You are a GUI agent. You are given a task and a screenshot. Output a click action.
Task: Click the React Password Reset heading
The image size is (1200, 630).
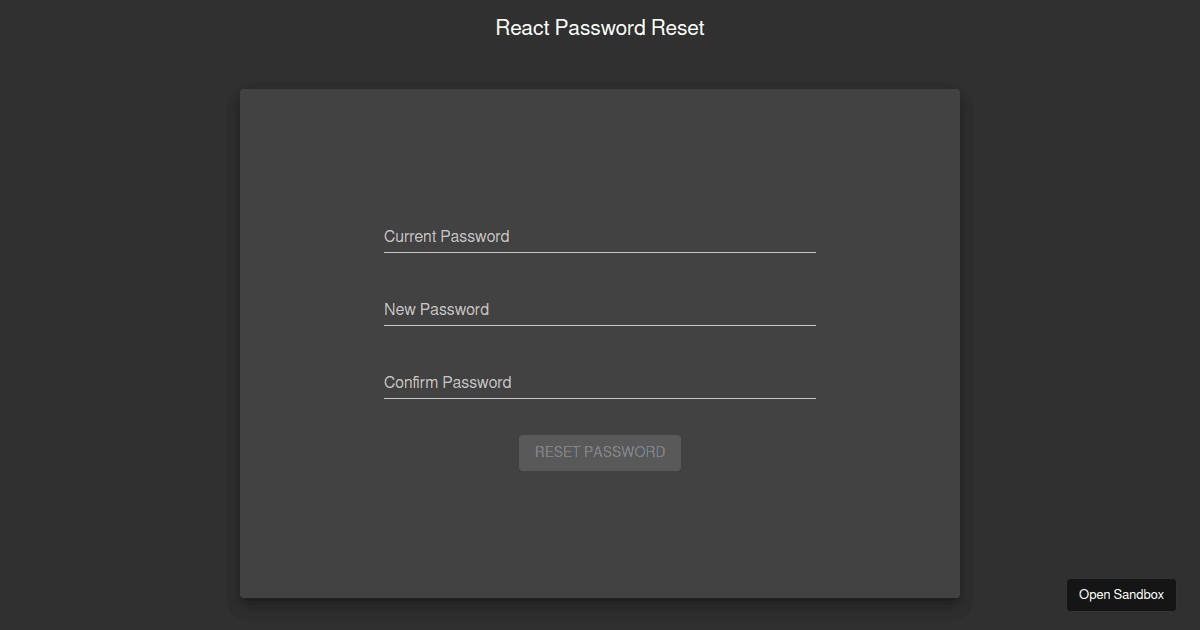[599, 27]
